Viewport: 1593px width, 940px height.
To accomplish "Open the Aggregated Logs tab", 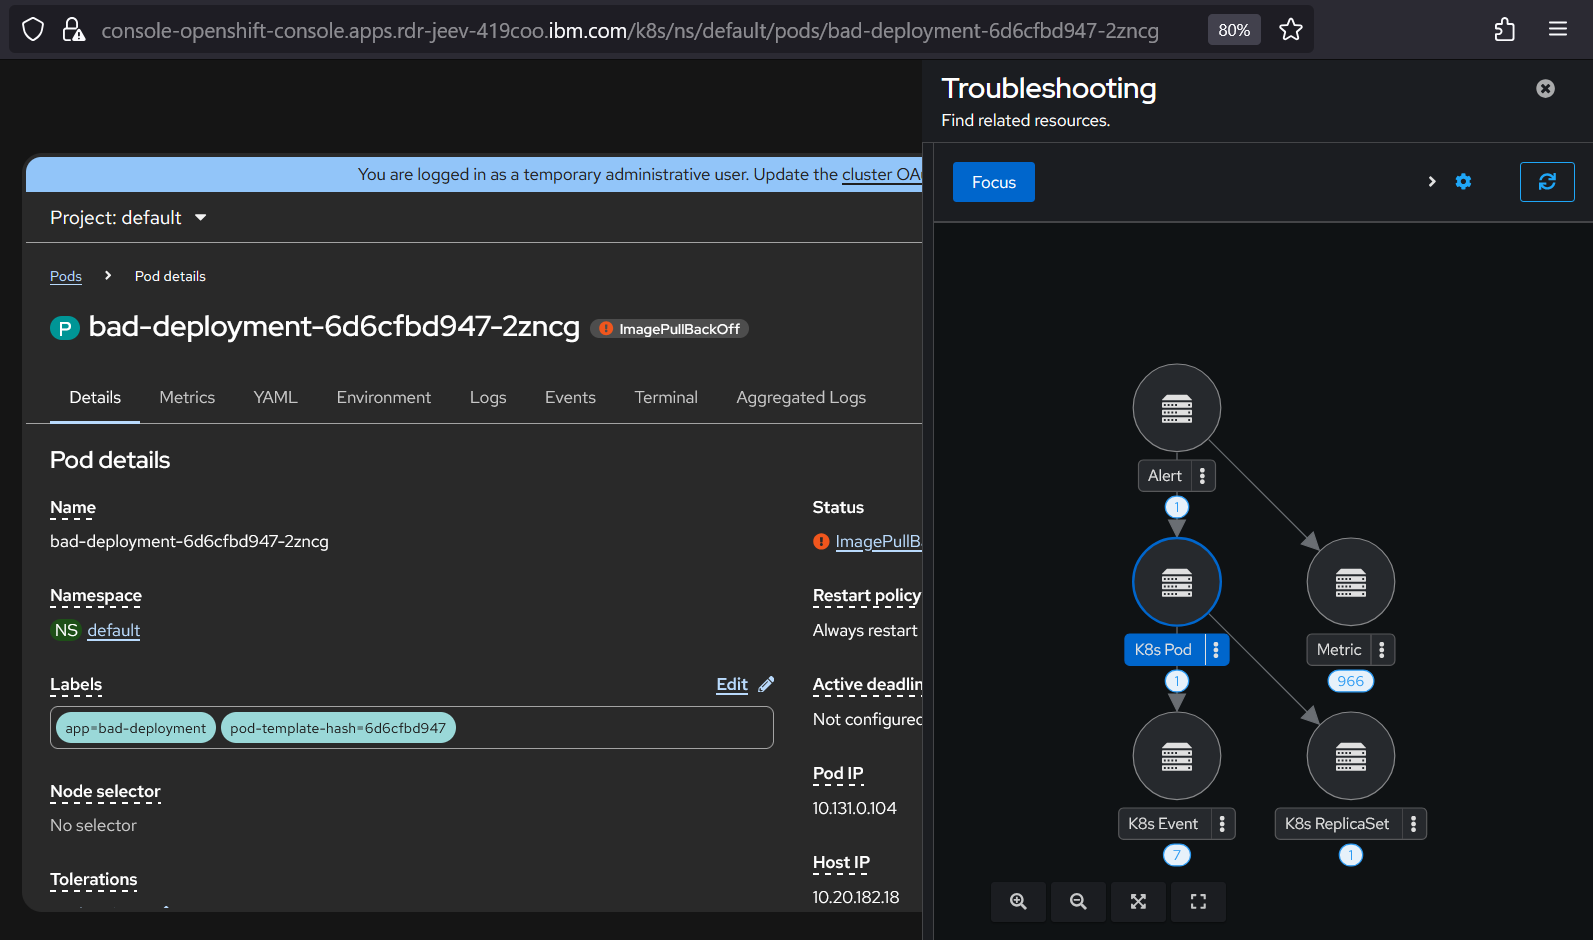I will 801,397.
